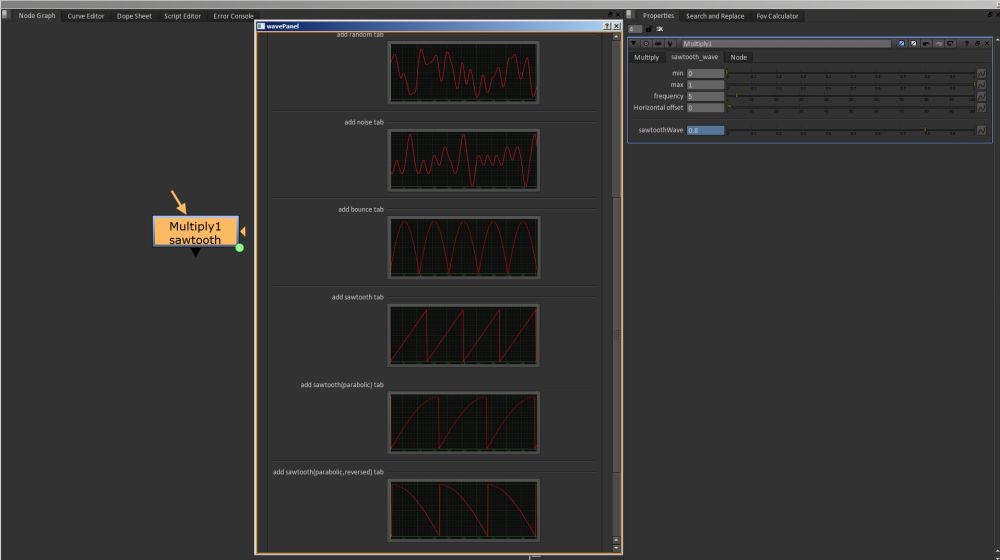Open the blue node color swatch icon
Screen dimensions: 1000x560
[x=901, y=43]
